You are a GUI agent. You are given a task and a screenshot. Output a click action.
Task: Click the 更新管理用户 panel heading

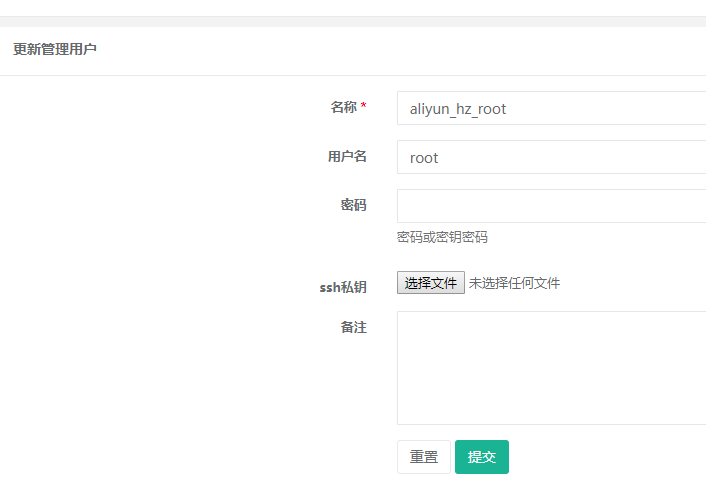[x=55, y=49]
